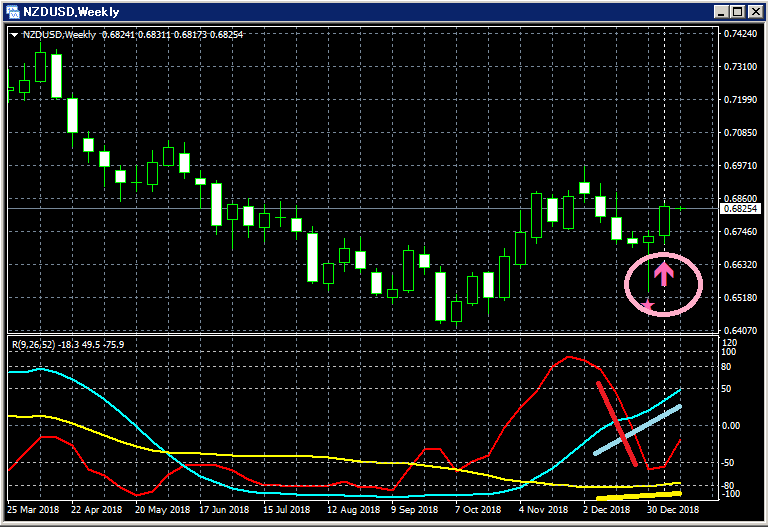Click price scale value 0.73100
Image resolution: width=768 pixels, height=527 pixels.
740,67
